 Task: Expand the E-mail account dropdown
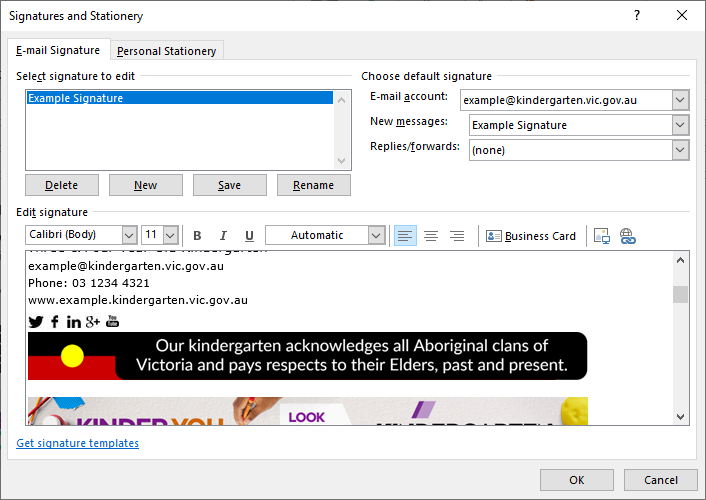680,100
